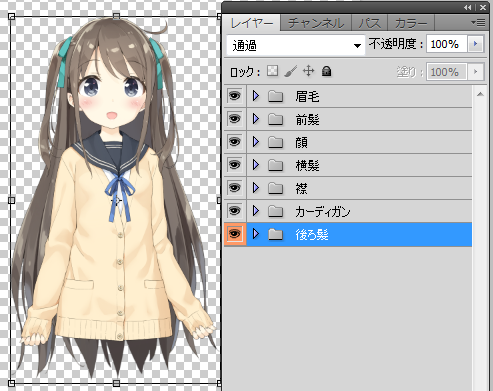Collapse the panel with double-arrow icon
The image size is (493, 391).
[468, 7]
